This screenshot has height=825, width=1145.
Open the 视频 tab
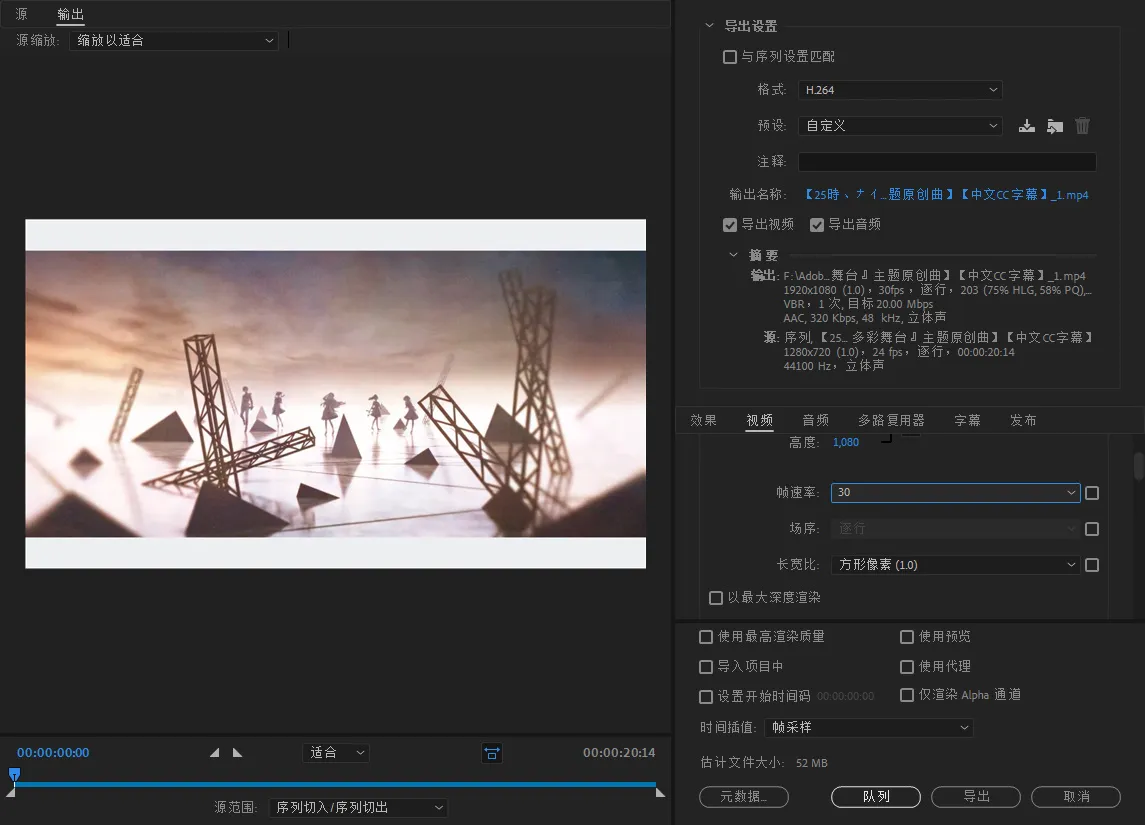[x=759, y=421]
